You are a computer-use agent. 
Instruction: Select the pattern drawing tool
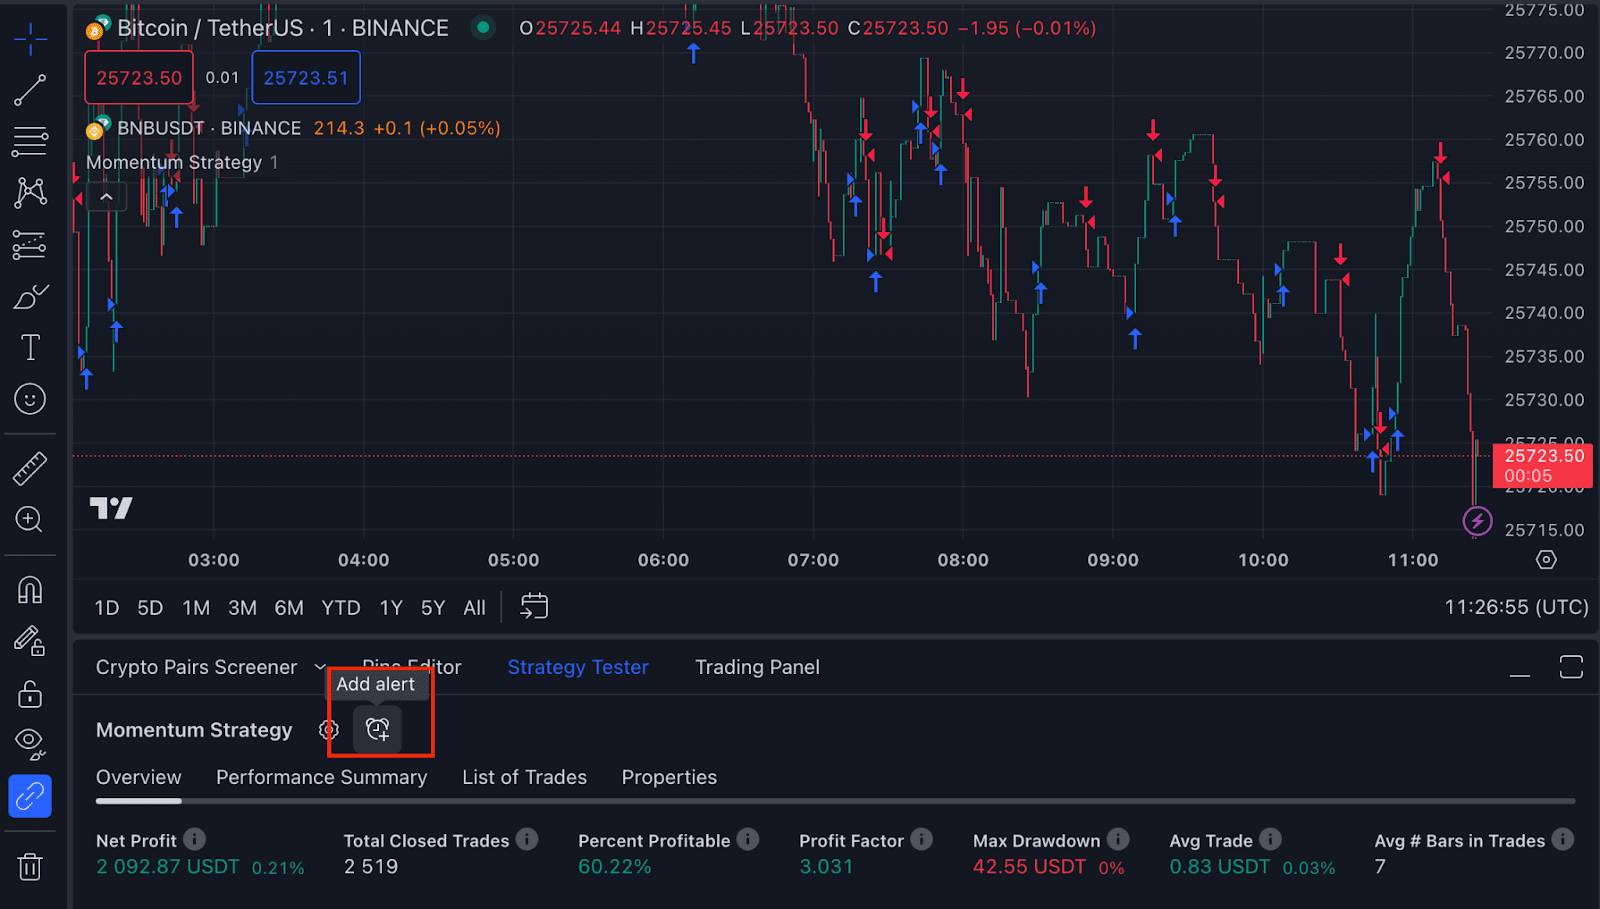tap(30, 192)
